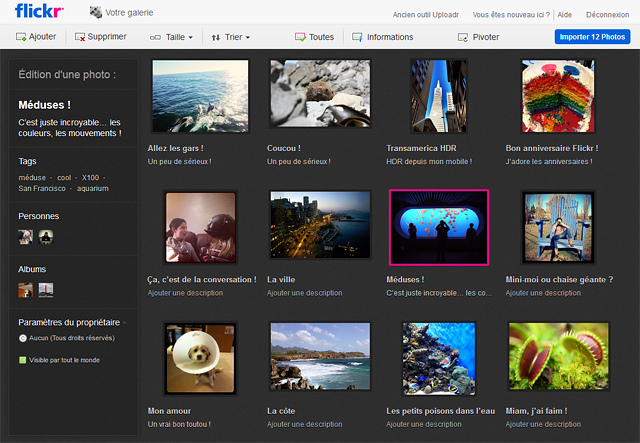640x443 pixels.
Task: Click Supprimer to delete the photo
Action: pyautogui.click(x=100, y=37)
